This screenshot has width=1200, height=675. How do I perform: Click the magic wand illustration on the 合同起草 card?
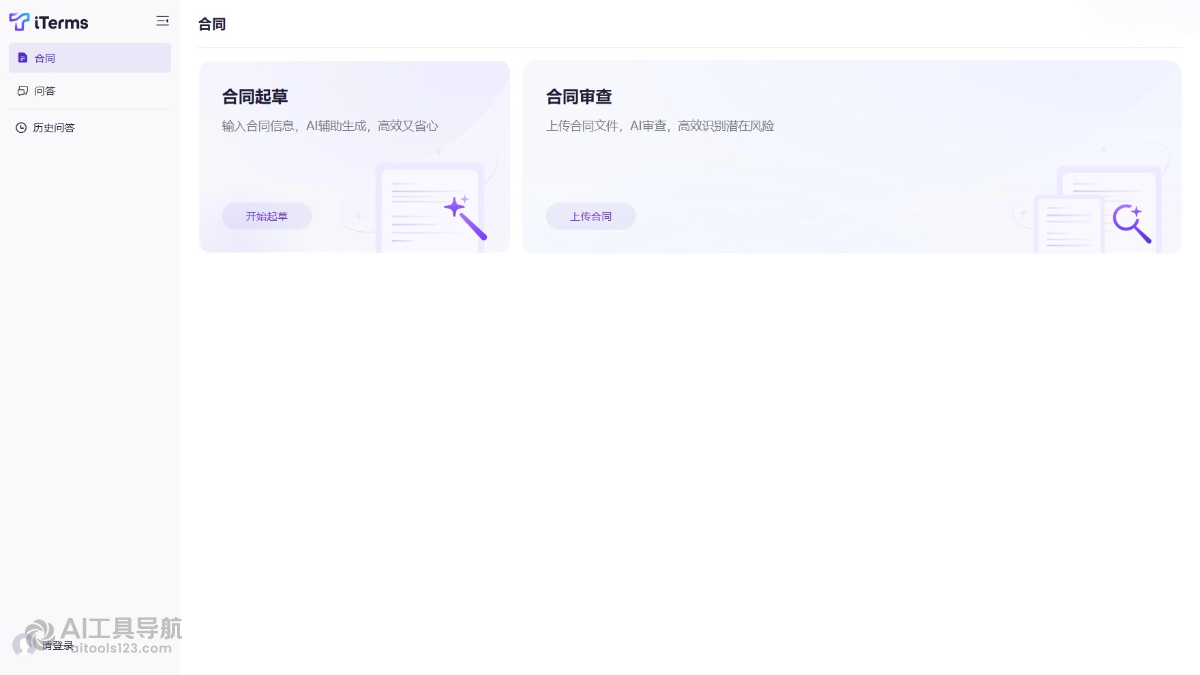pyautogui.click(x=465, y=218)
